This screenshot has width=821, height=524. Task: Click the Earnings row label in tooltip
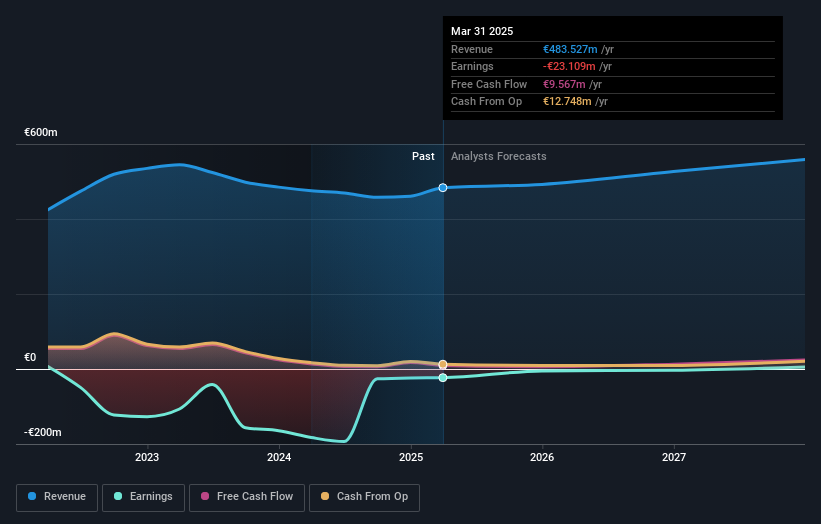pyautogui.click(x=472, y=66)
